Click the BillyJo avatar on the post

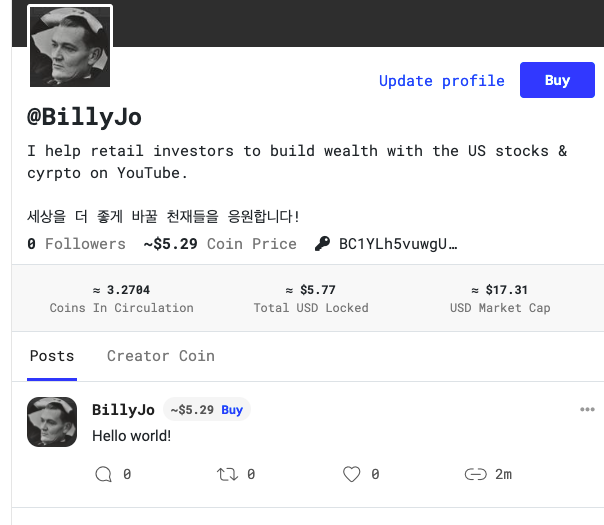coord(52,422)
